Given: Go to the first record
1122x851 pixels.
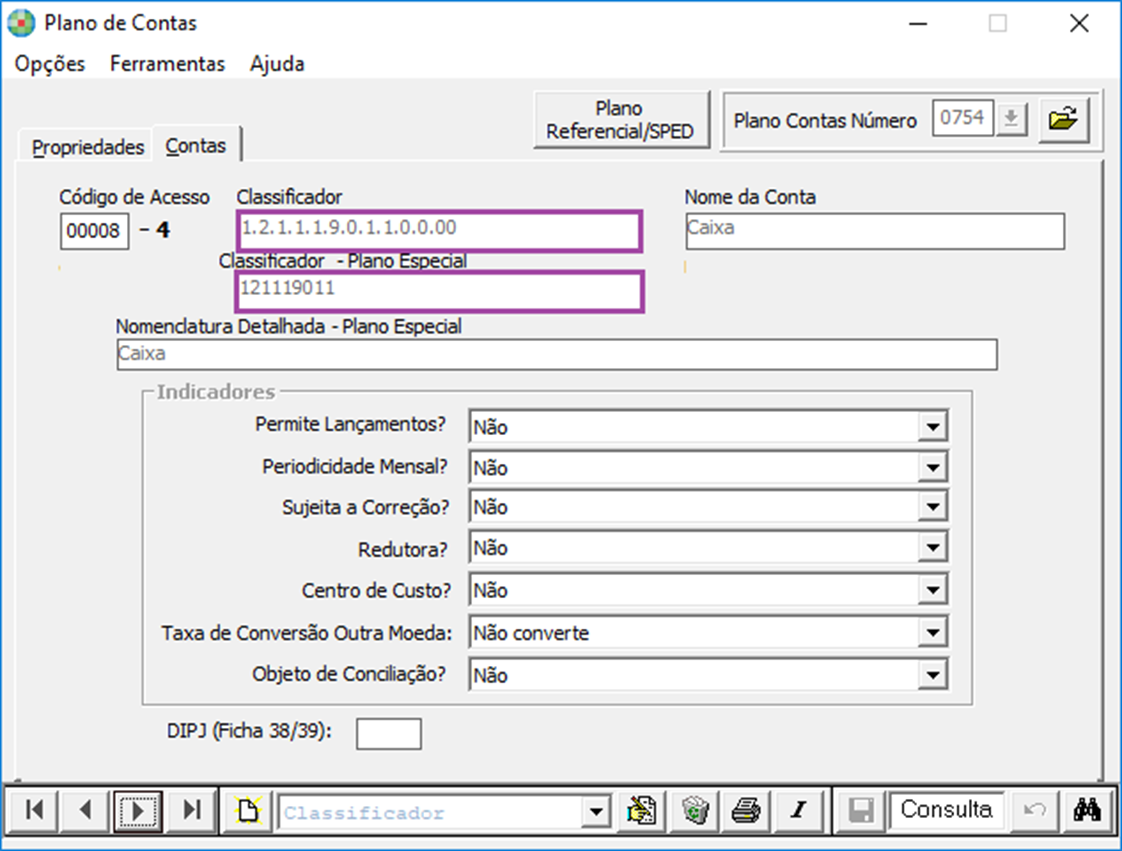Looking at the screenshot, I should (33, 810).
